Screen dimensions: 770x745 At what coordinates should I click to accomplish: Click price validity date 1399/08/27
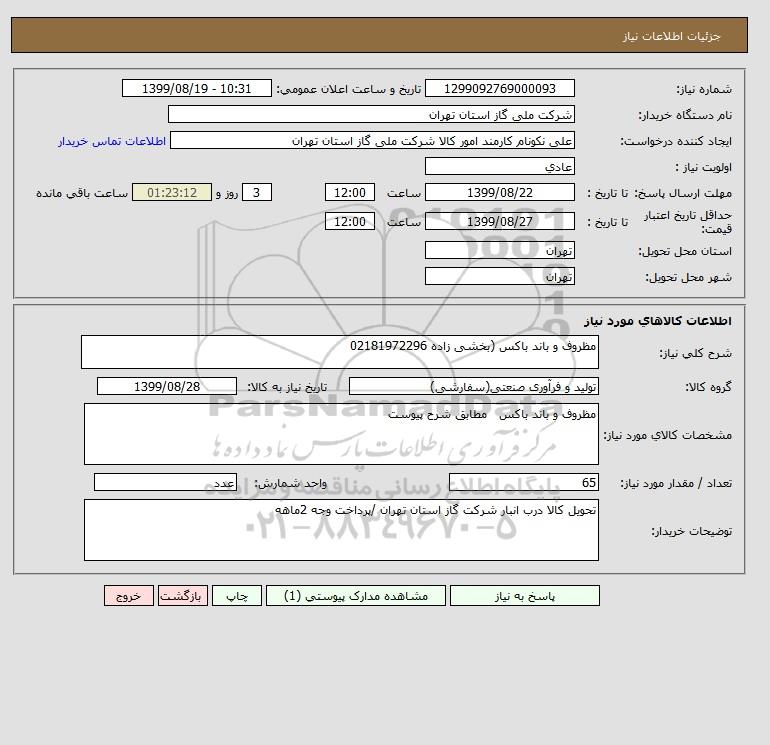(499, 221)
